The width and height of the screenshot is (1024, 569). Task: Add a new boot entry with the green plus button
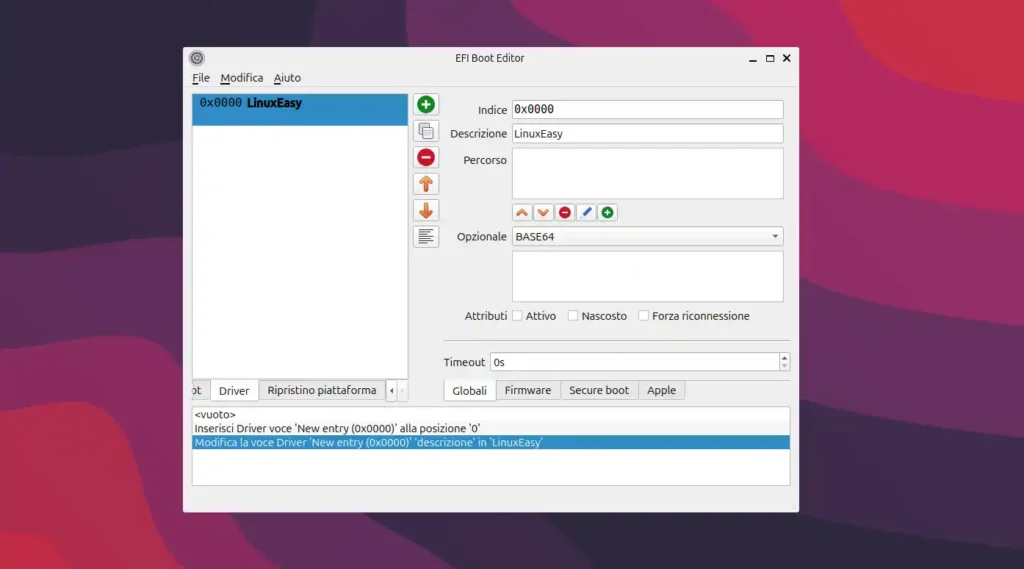pos(426,105)
